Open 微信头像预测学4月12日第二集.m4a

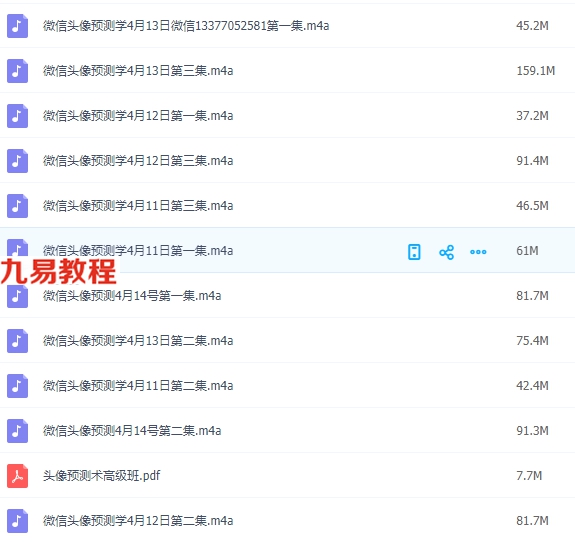[x=138, y=521]
